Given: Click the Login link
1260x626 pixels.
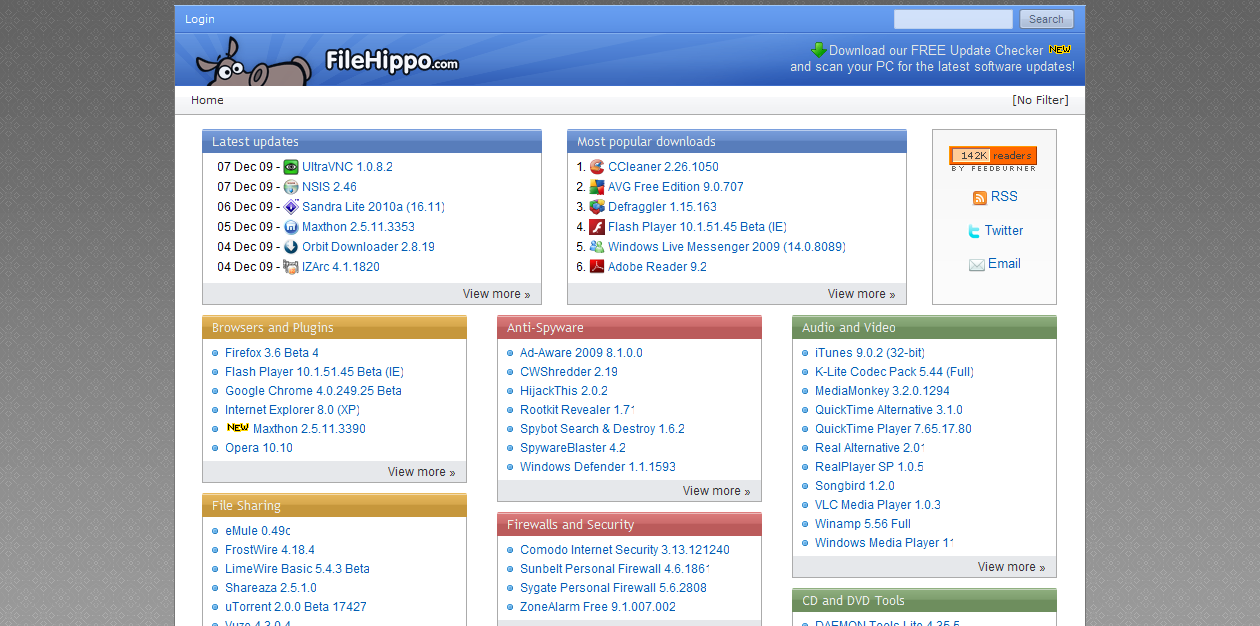Looking at the screenshot, I should [x=200, y=19].
